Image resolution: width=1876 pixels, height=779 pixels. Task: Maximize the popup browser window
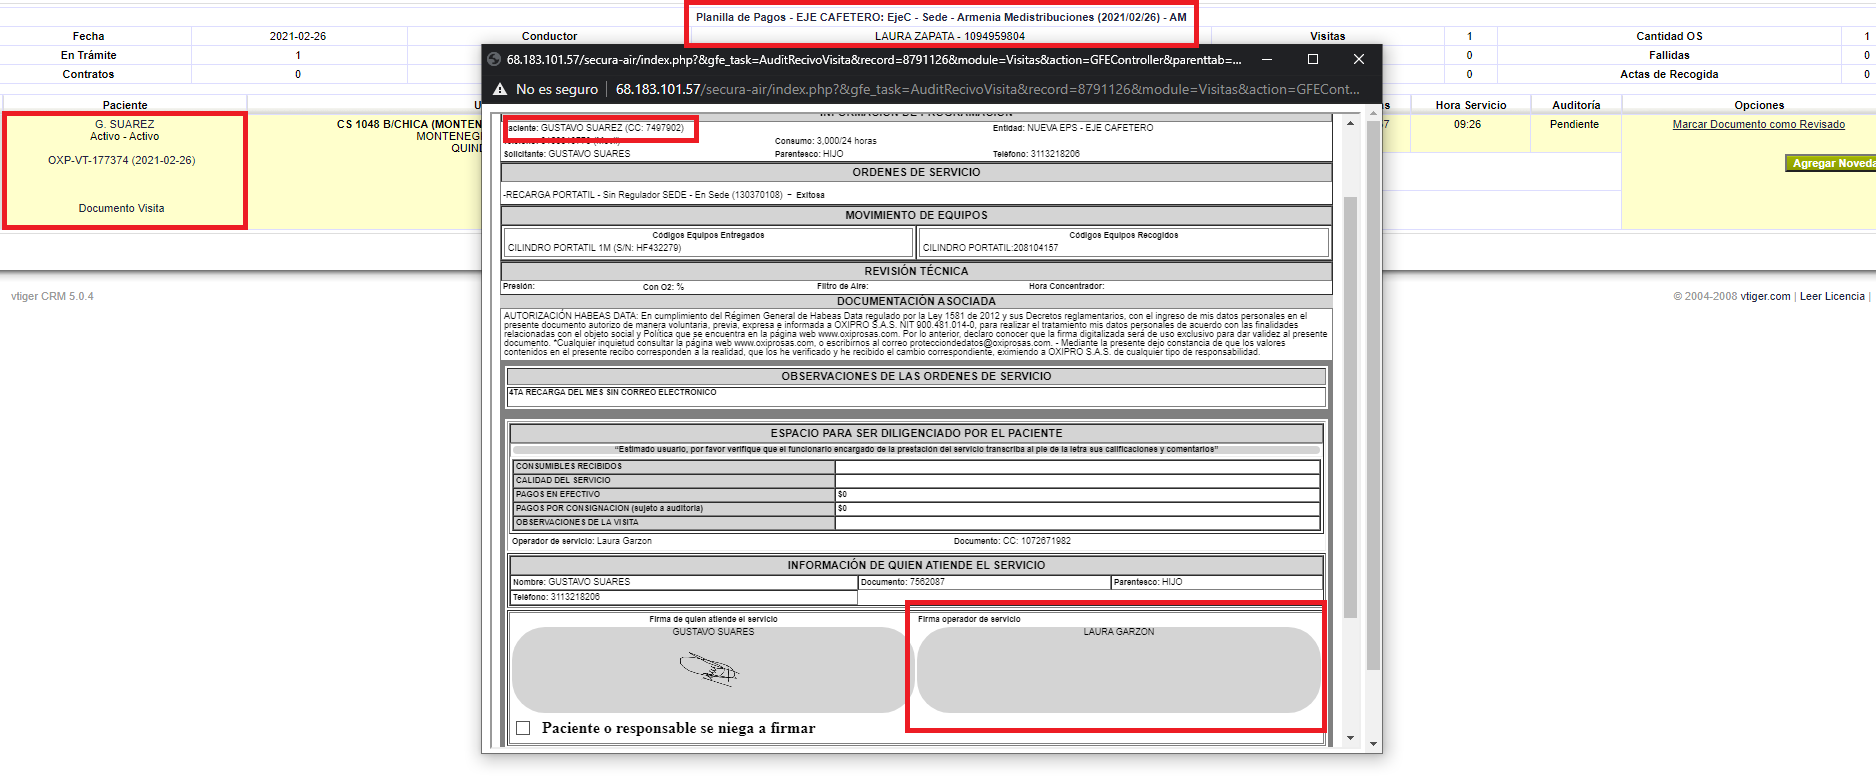pyautogui.click(x=1313, y=59)
